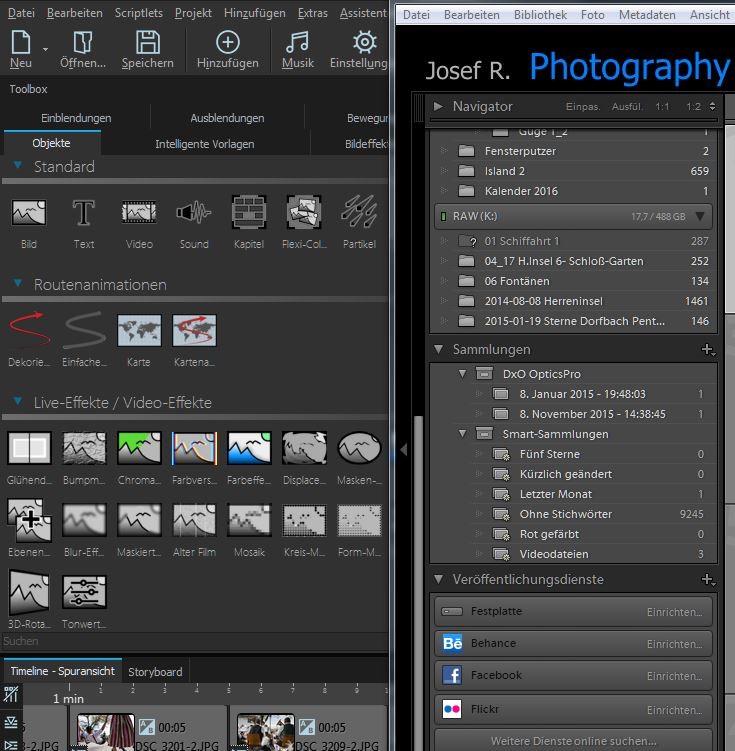Choose the Karte route animation icon
This screenshot has width=735, height=751.
point(139,331)
